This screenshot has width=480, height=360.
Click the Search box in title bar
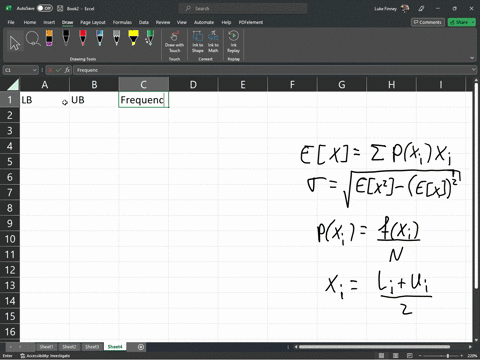point(243,9)
